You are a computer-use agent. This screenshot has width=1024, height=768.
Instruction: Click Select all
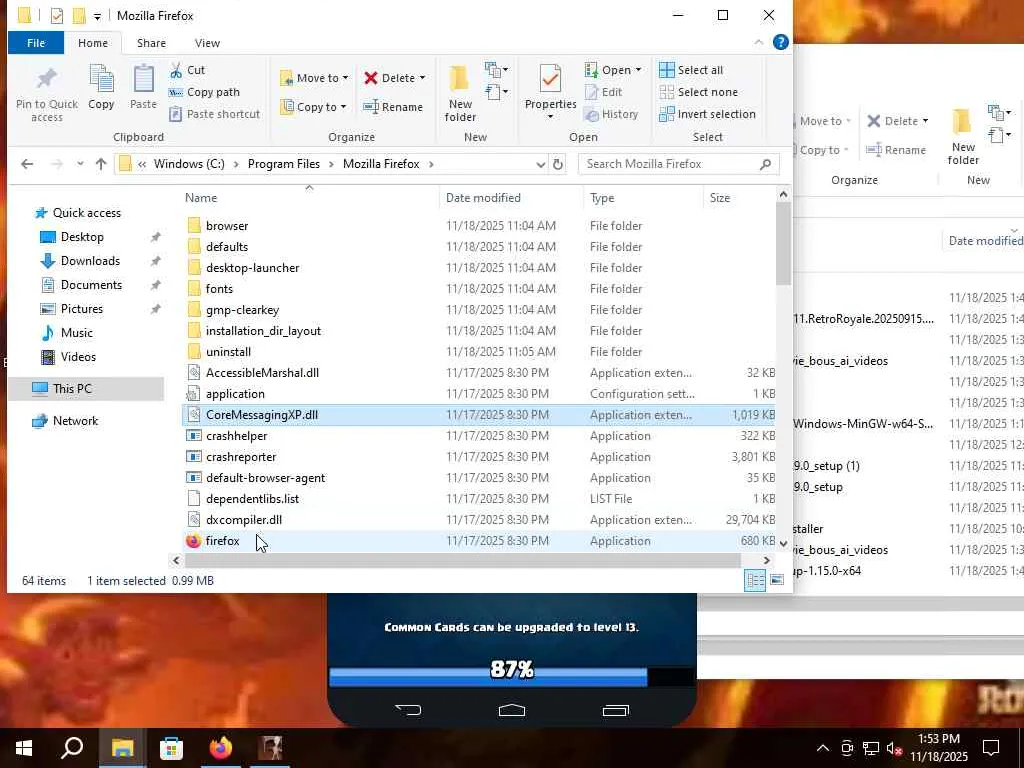(x=691, y=70)
